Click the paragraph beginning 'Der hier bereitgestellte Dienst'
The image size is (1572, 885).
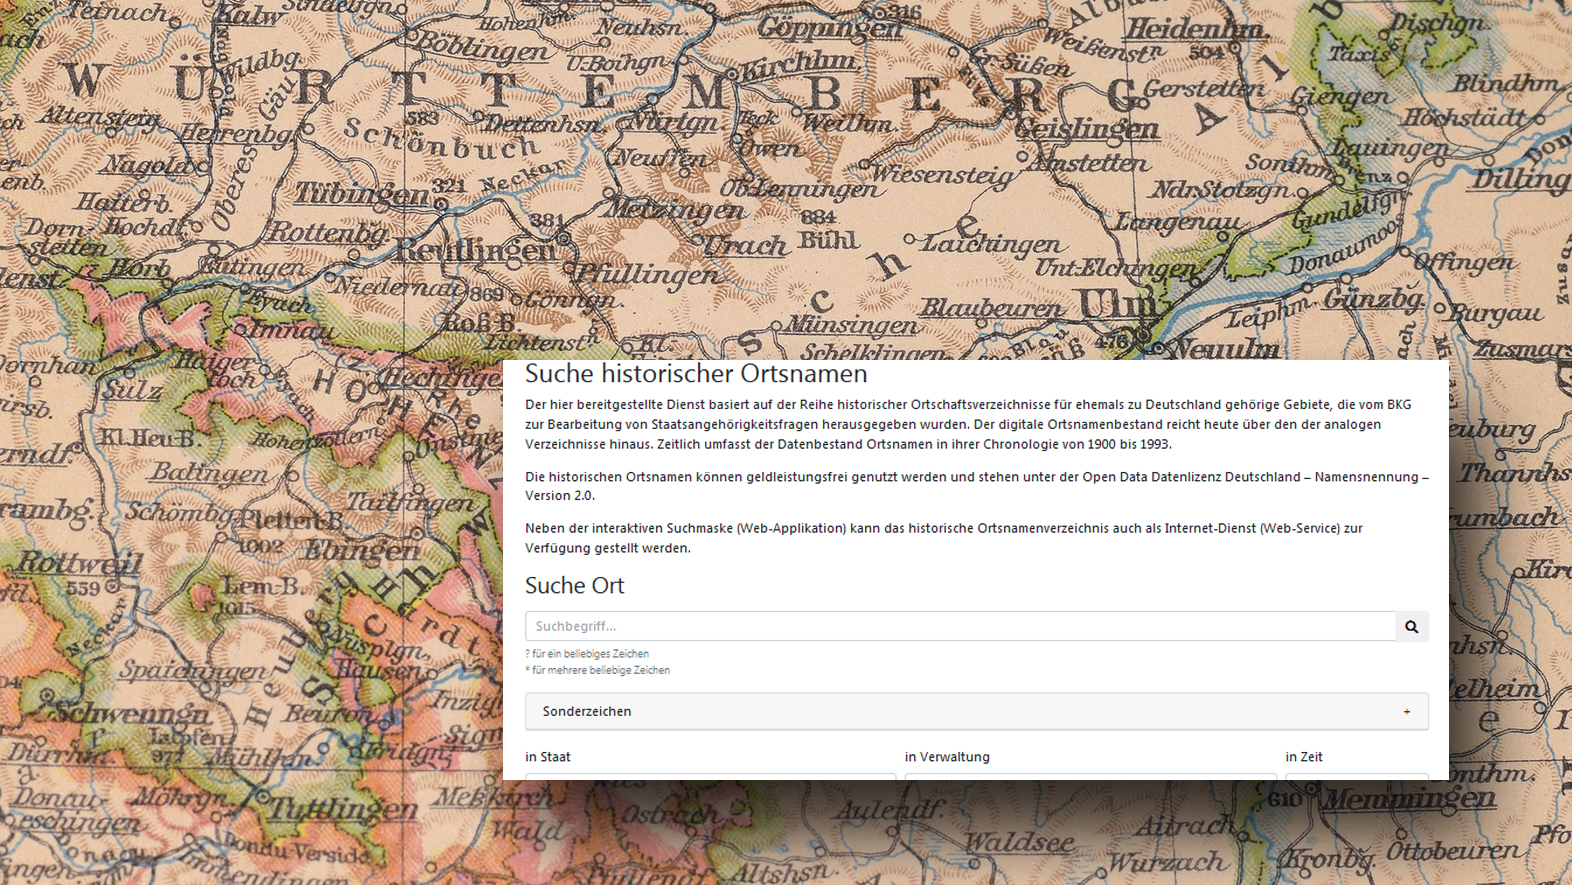coord(968,424)
